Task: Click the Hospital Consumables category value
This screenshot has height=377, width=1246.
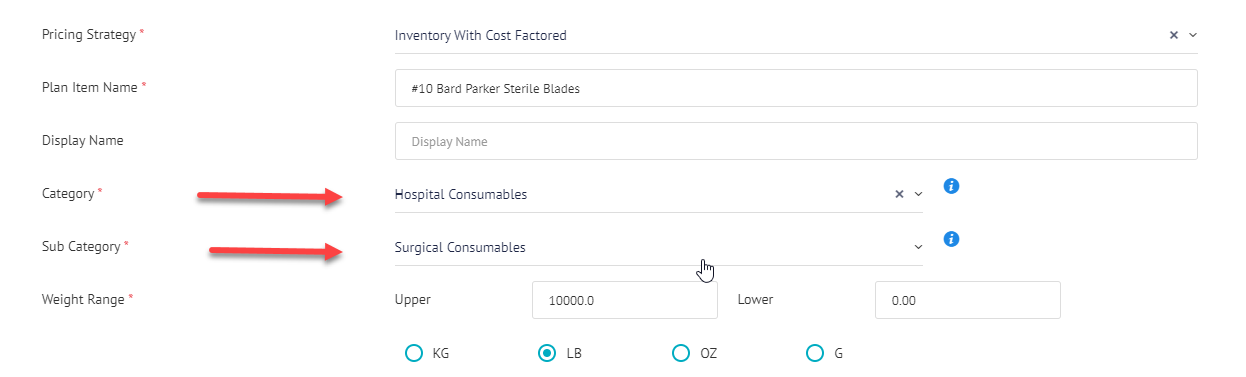Action: click(x=461, y=194)
